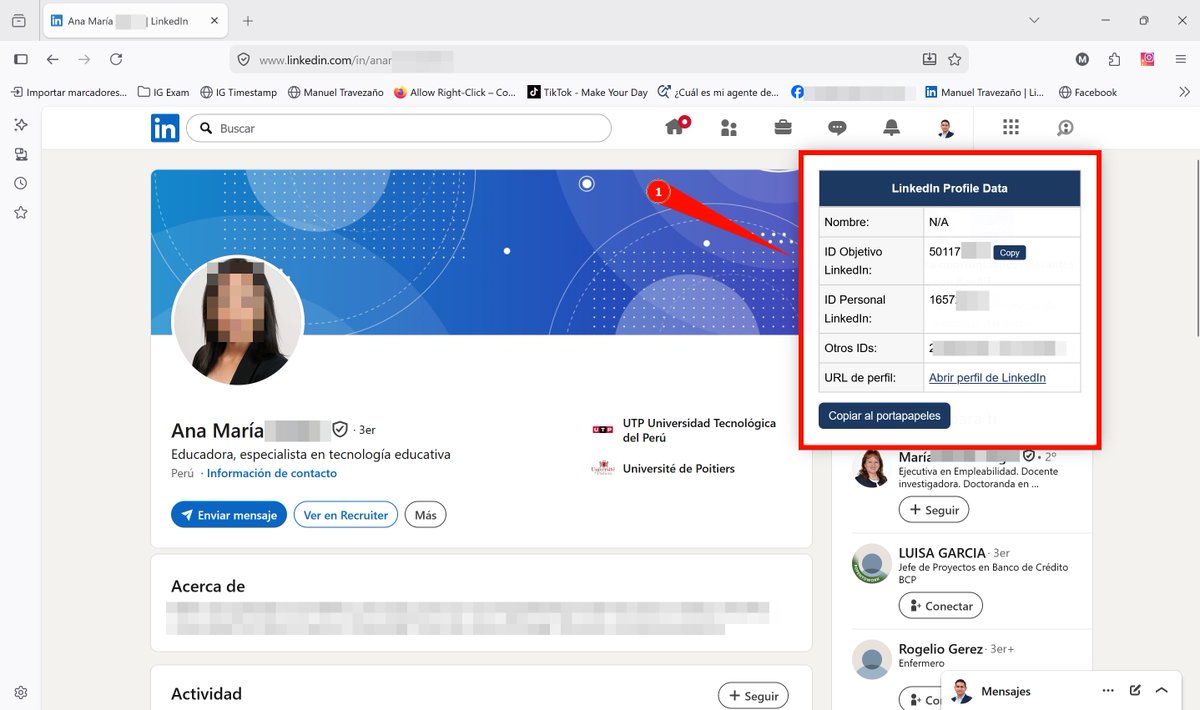Open the LinkedIn home logo
The height and width of the screenshot is (710, 1200).
165,128
